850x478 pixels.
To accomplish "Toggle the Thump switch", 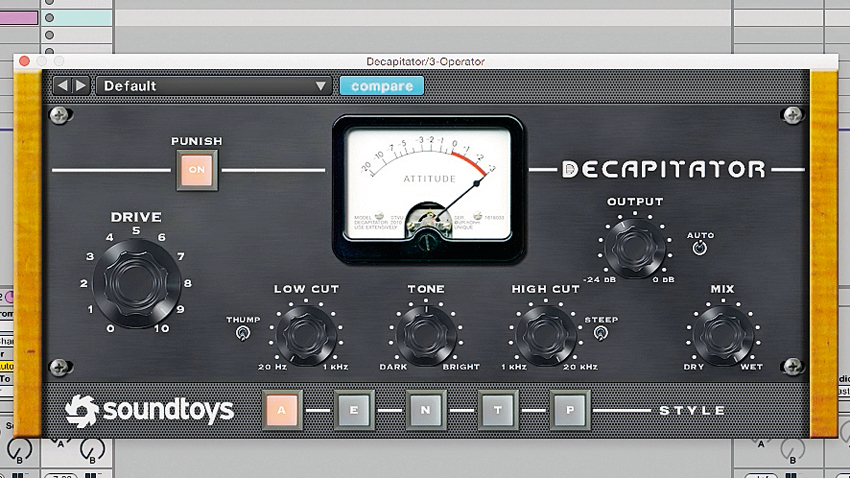I will pyautogui.click(x=242, y=333).
